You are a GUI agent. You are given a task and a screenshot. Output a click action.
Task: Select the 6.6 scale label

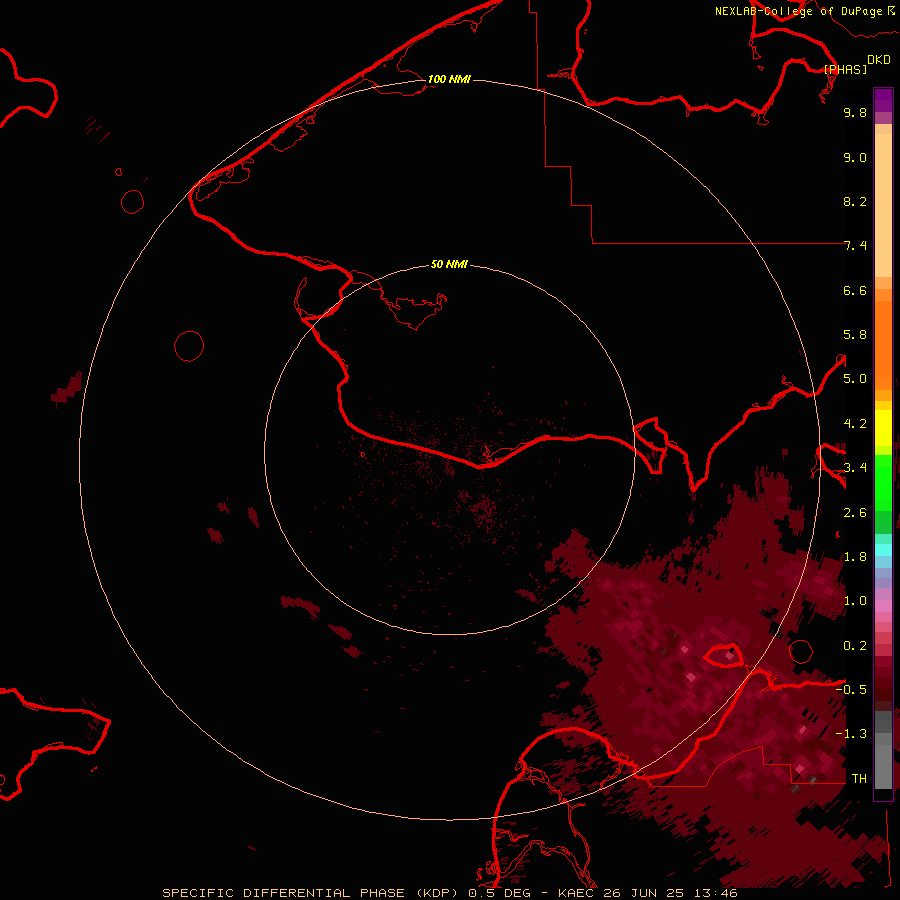click(x=855, y=290)
